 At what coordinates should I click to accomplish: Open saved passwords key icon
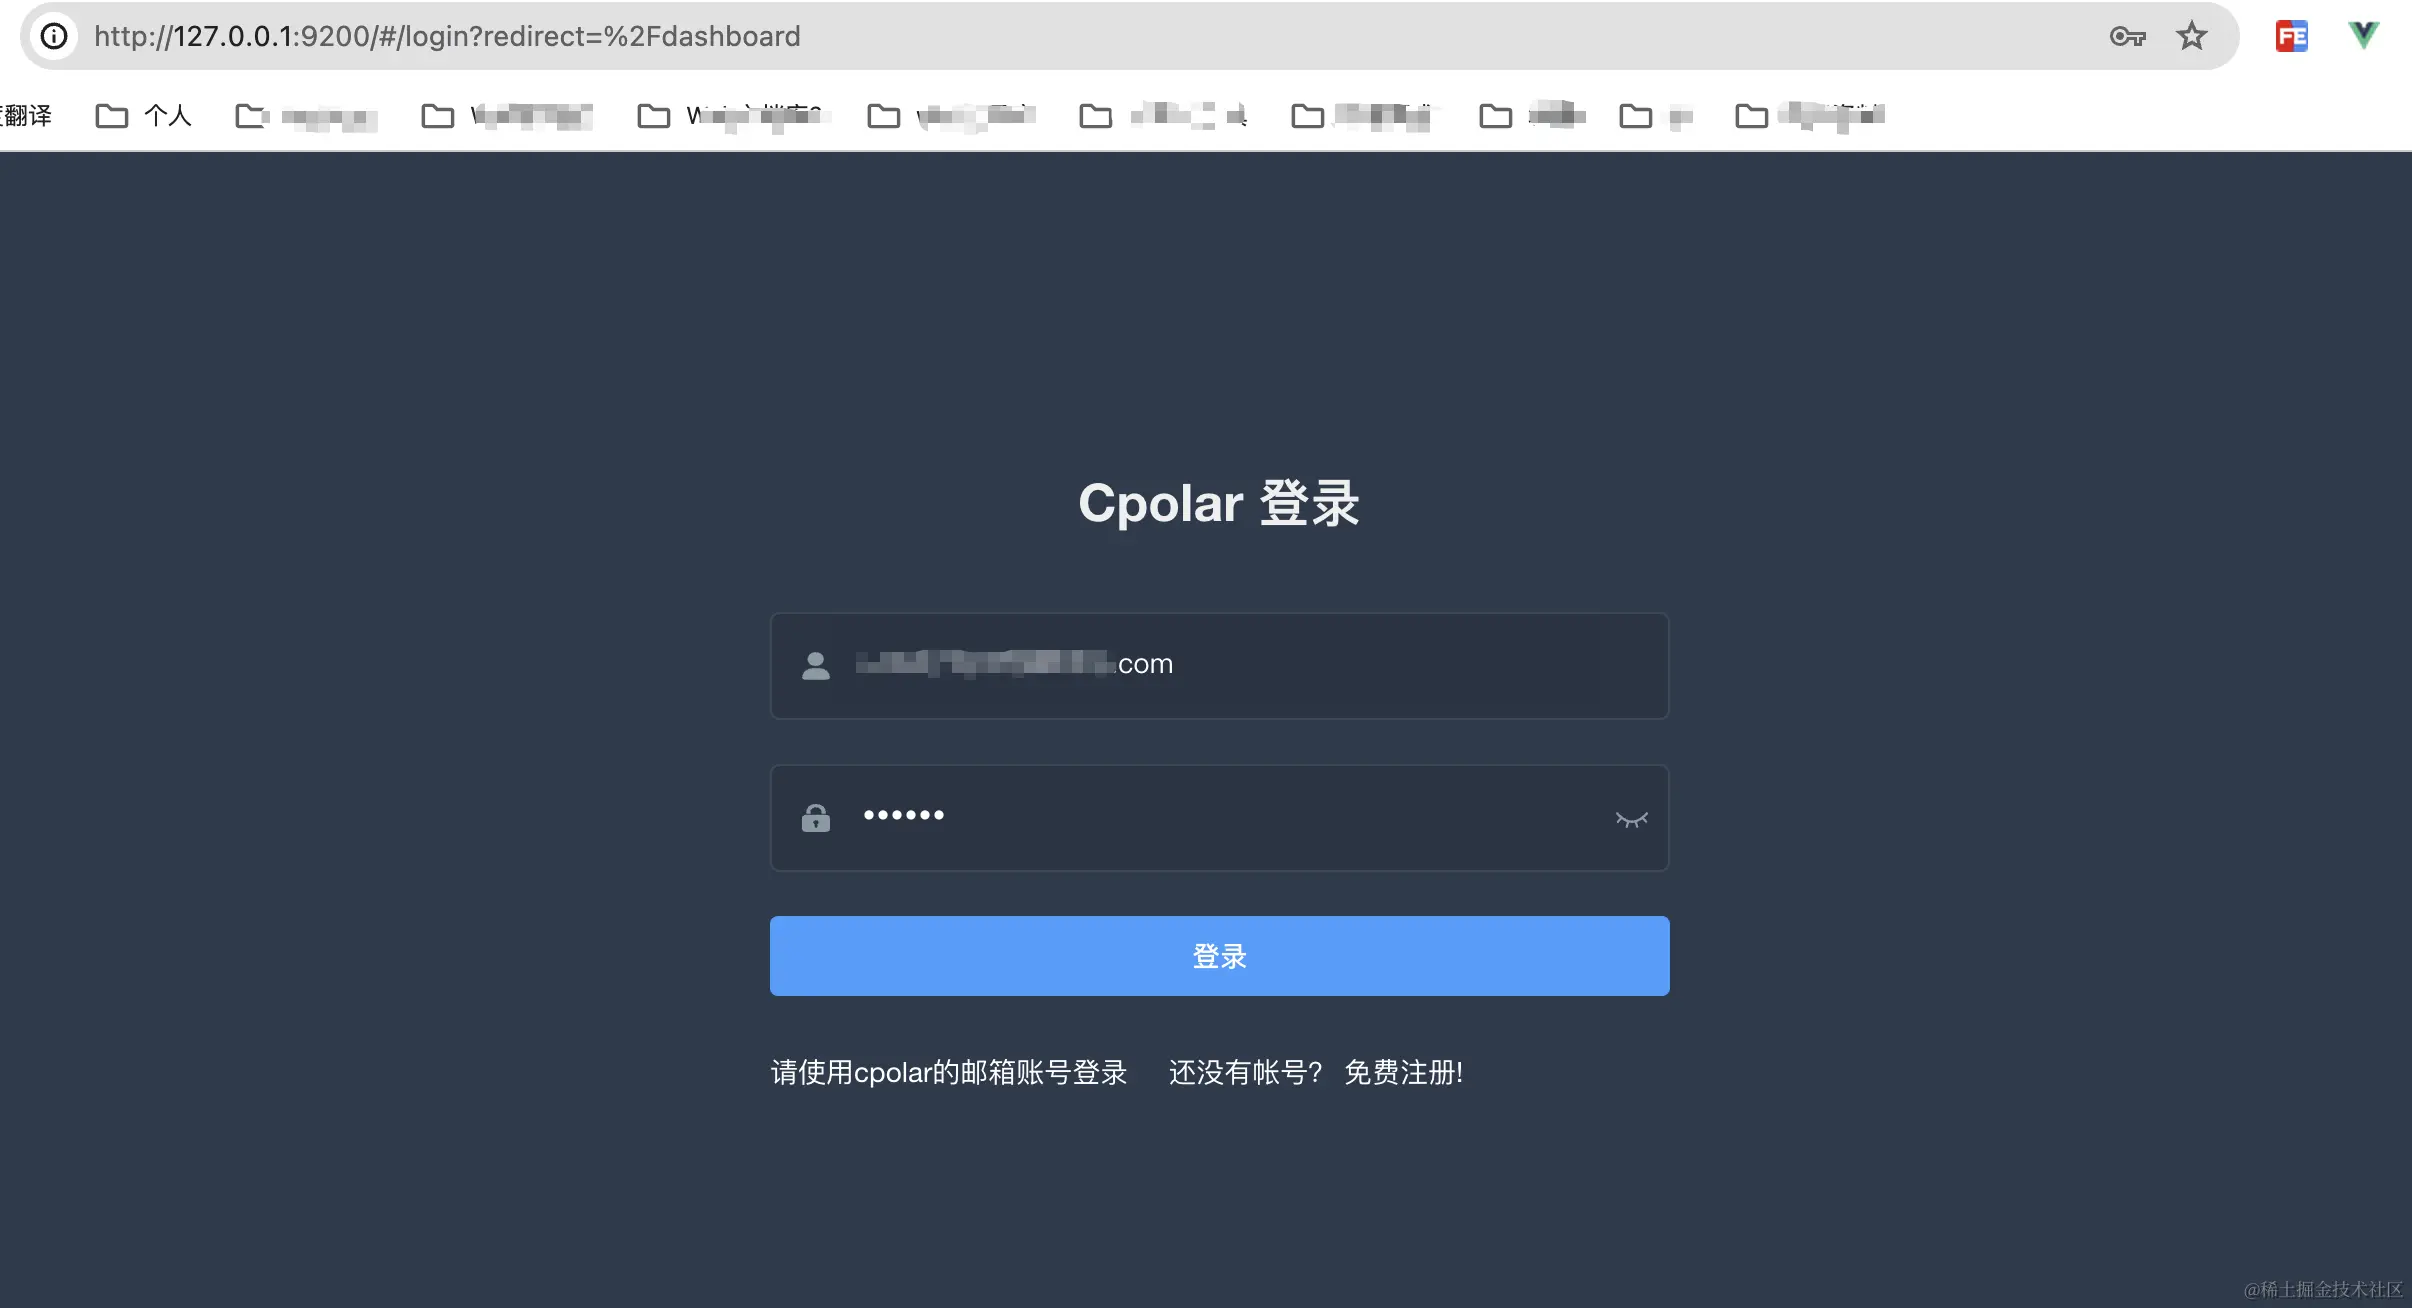click(2127, 37)
